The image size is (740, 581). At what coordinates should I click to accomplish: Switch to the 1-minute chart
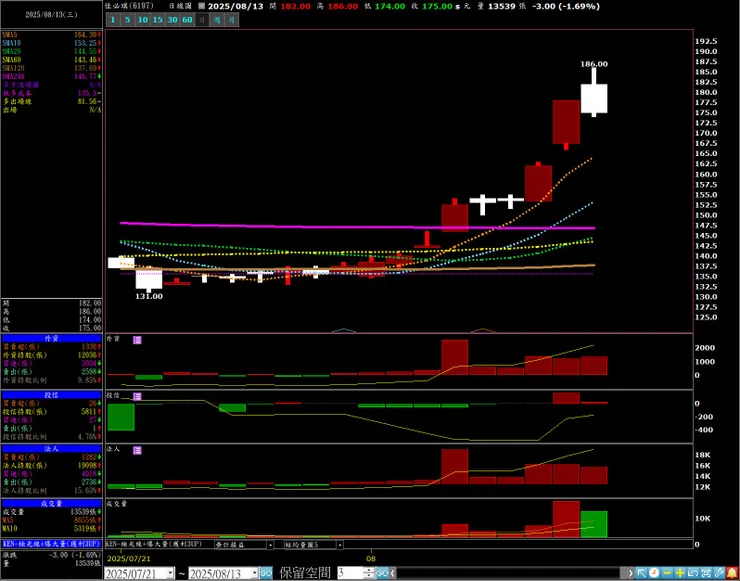click(x=112, y=20)
